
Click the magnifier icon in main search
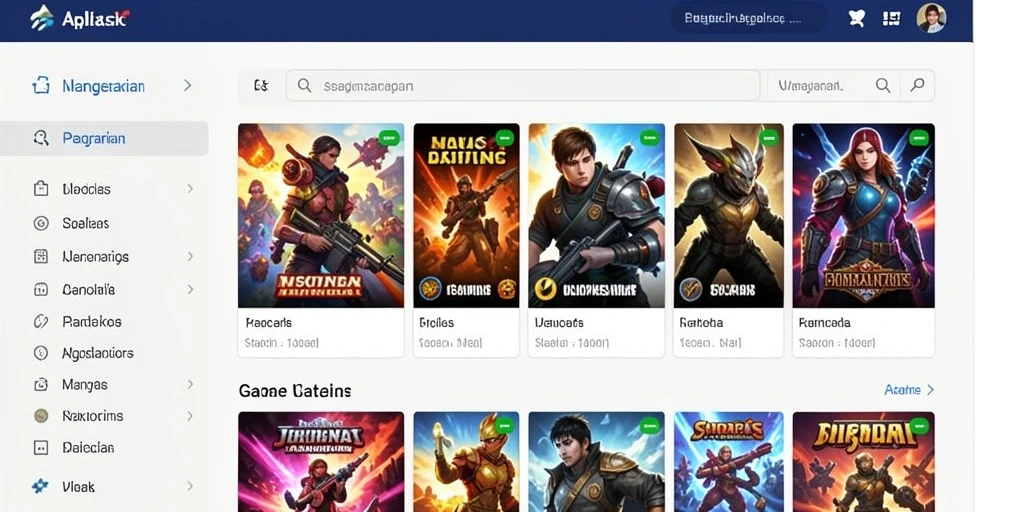(x=304, y=86)
